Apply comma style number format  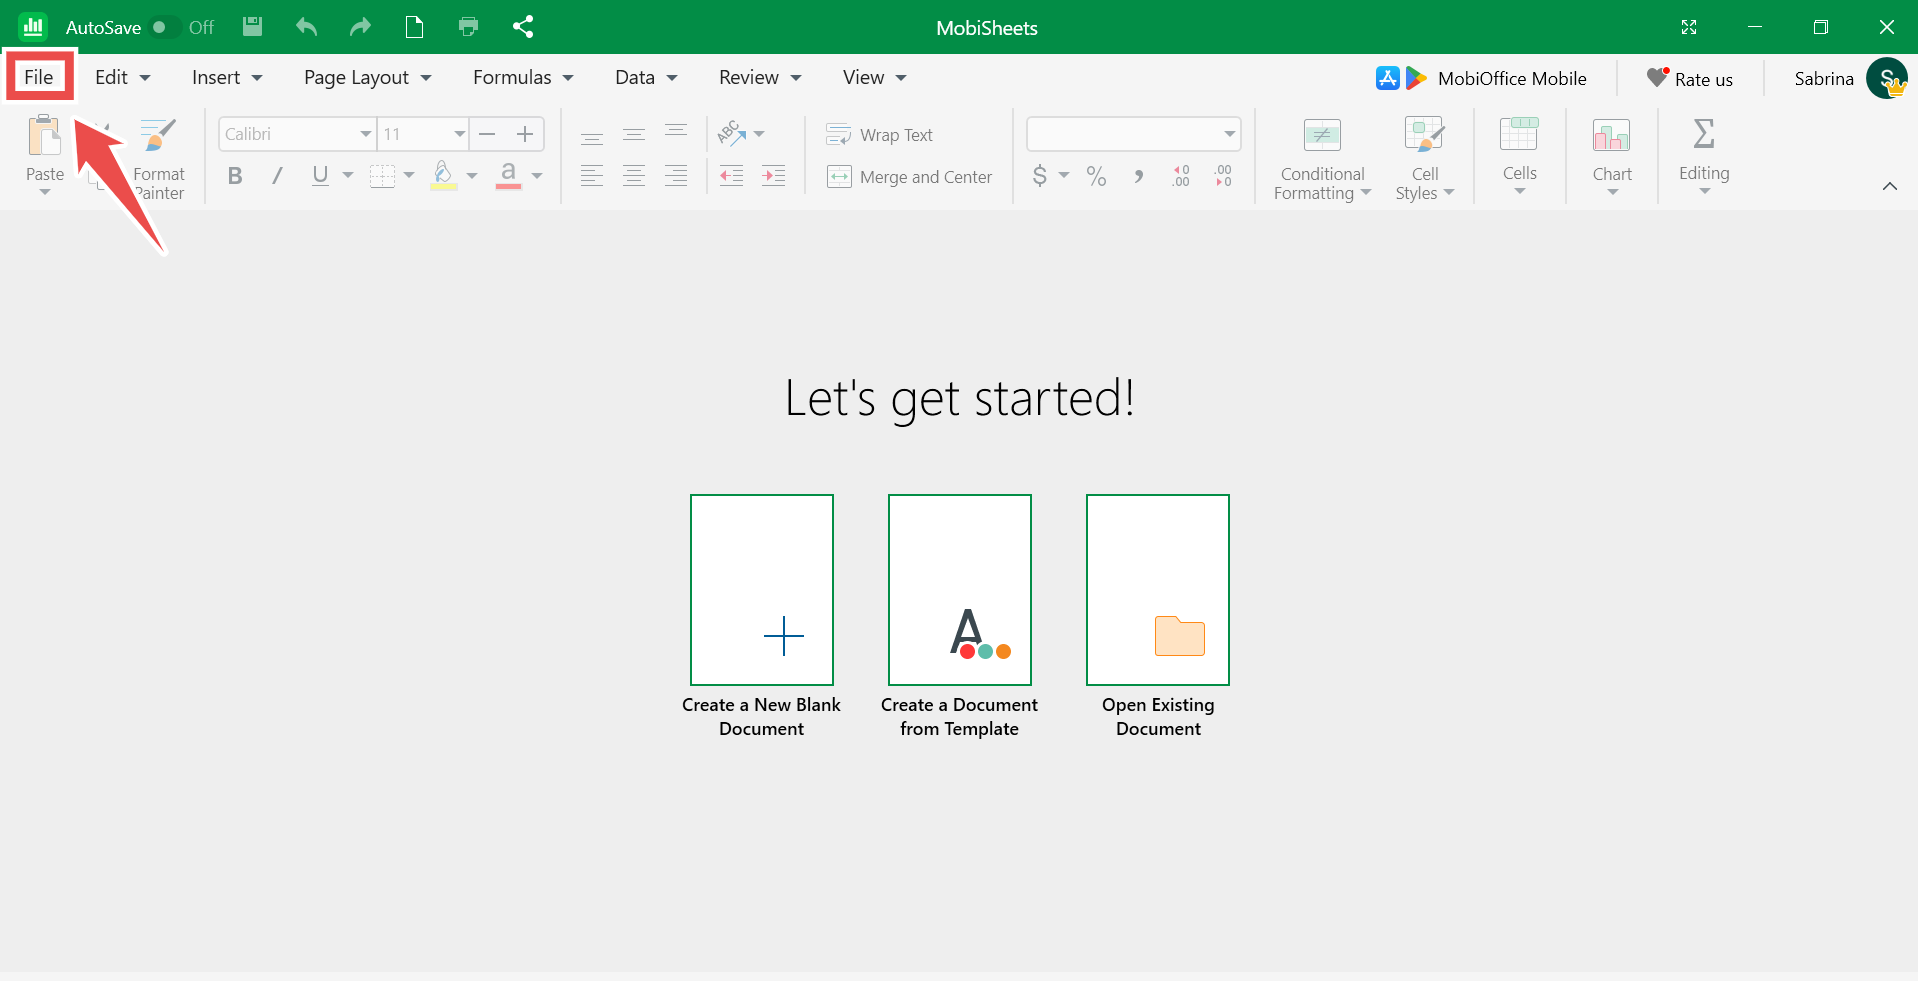point(1139,176)
